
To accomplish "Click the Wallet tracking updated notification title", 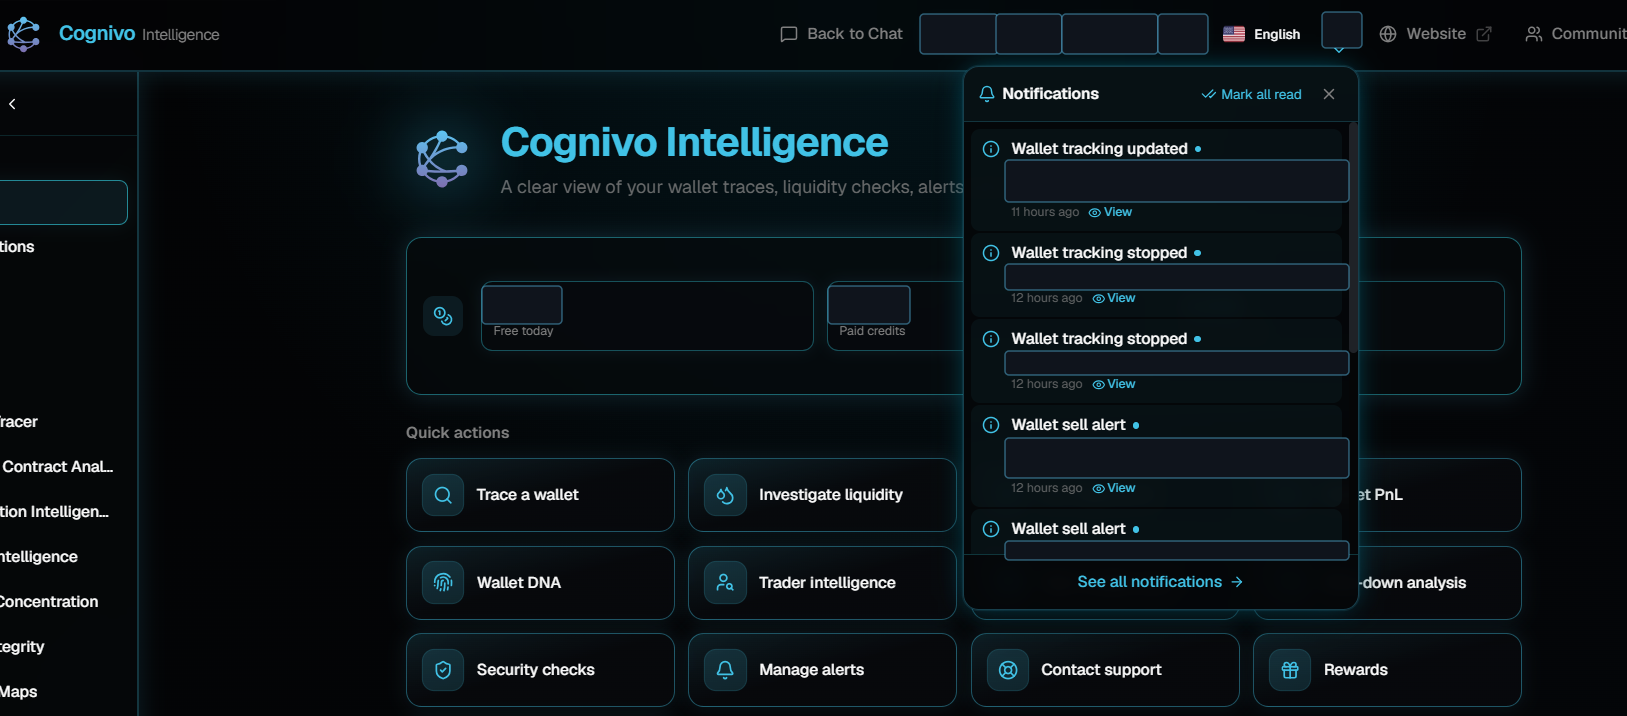I will (x=1099, y=149).
